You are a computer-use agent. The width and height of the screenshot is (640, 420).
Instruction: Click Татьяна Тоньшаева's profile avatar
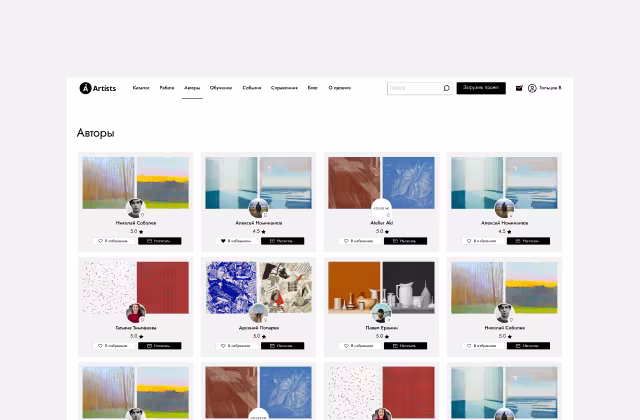(x=135, y=313)
